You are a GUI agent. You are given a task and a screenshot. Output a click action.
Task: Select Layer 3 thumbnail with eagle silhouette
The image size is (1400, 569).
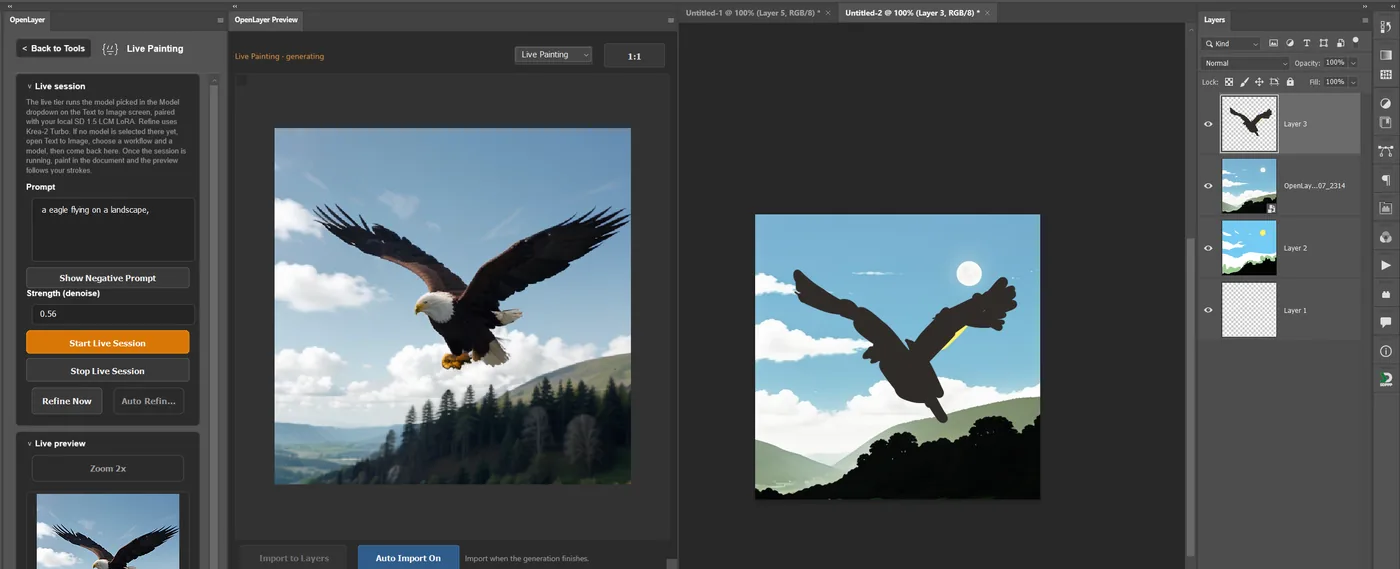[1249, 124]
